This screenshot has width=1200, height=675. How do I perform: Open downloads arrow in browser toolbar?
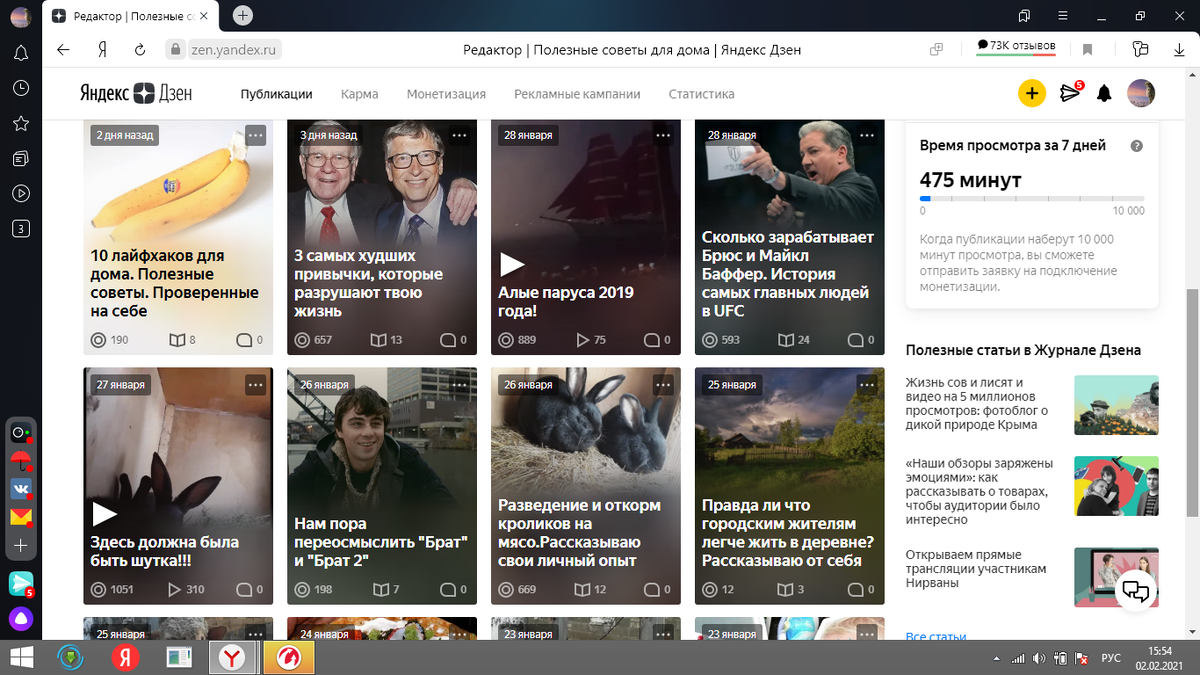[x=1177, y=50]
